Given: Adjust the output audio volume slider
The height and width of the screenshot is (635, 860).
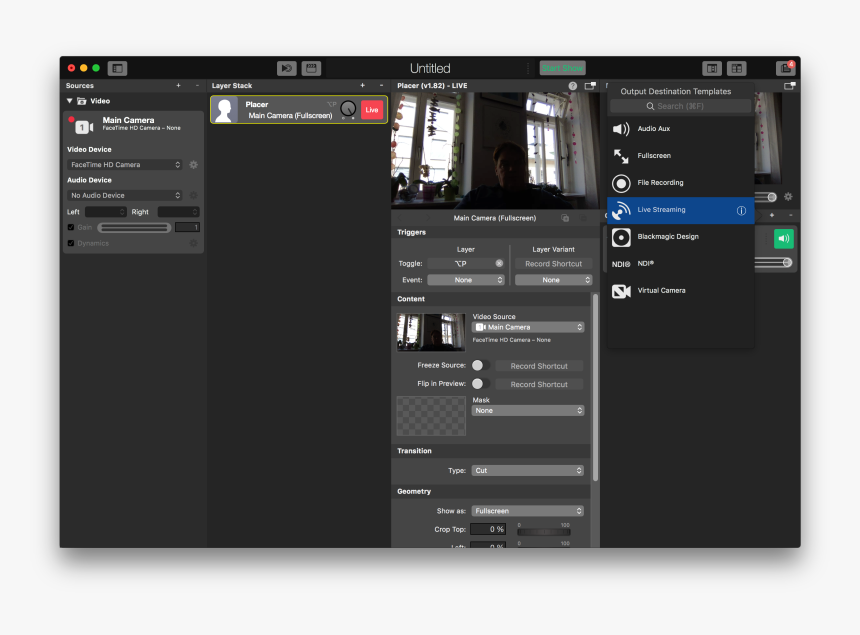Looking at the screenshot, I should tap(773, 263).
